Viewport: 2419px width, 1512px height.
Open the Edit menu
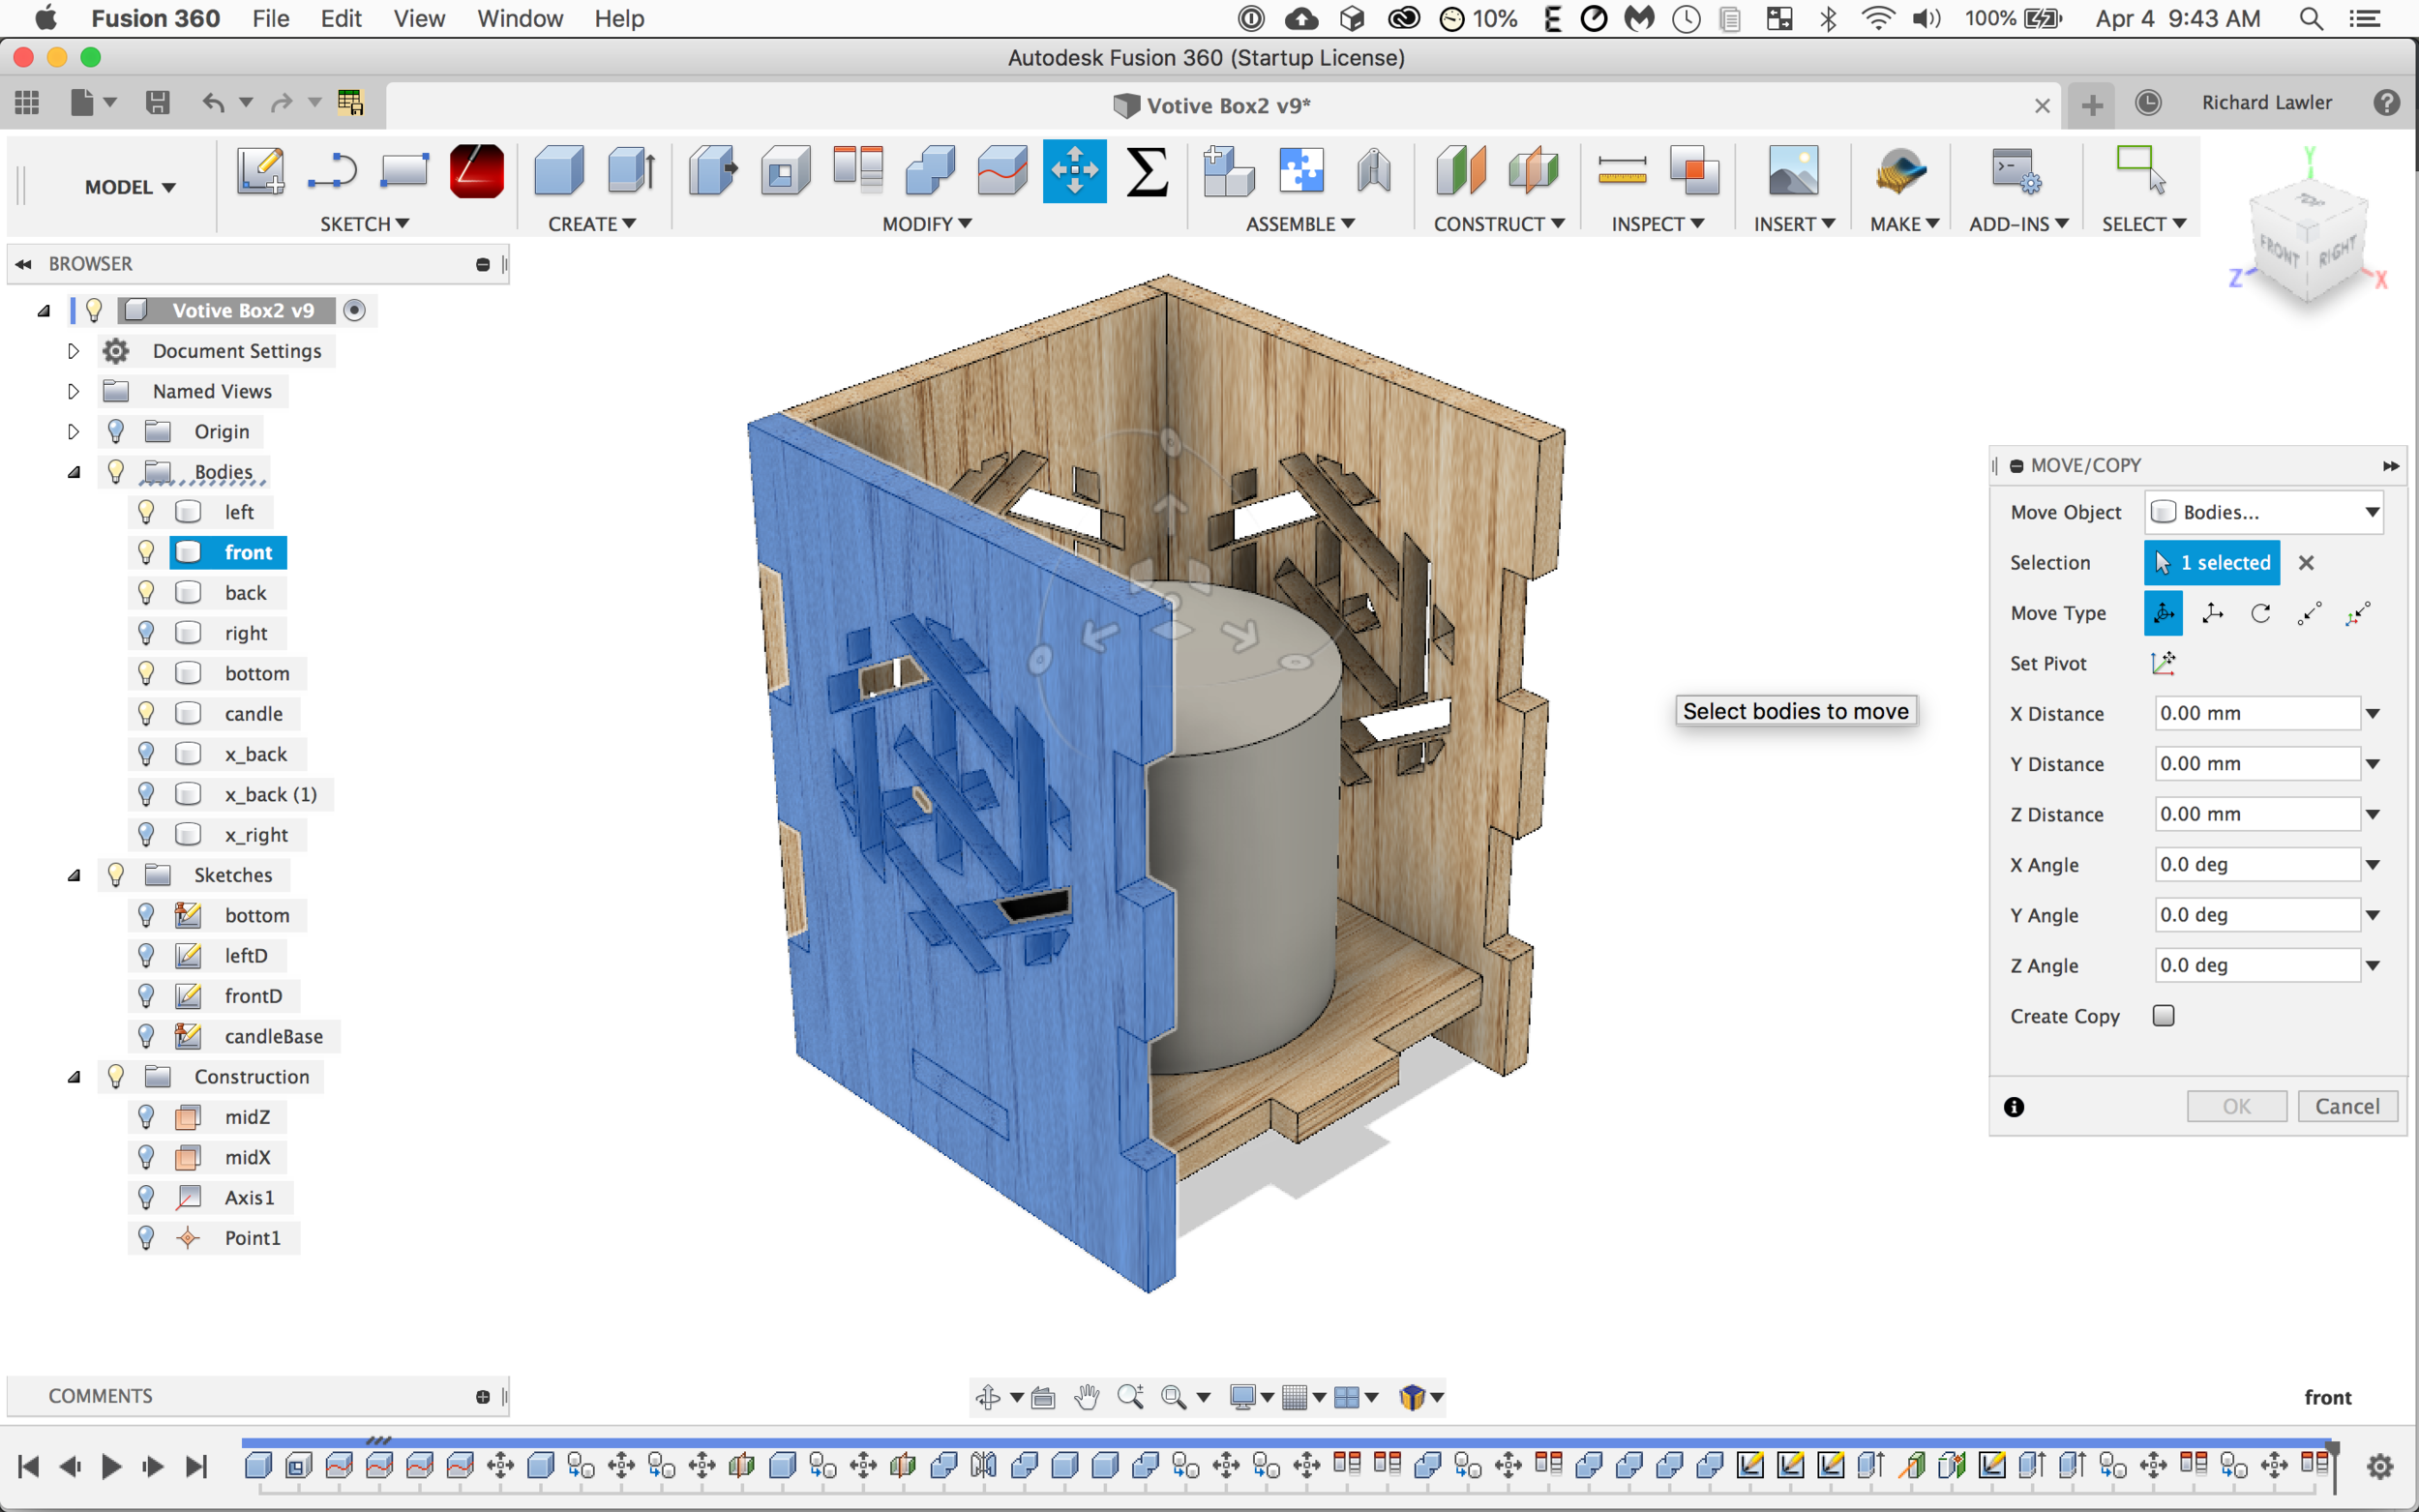pyautogui.click(x=341, y=18)
